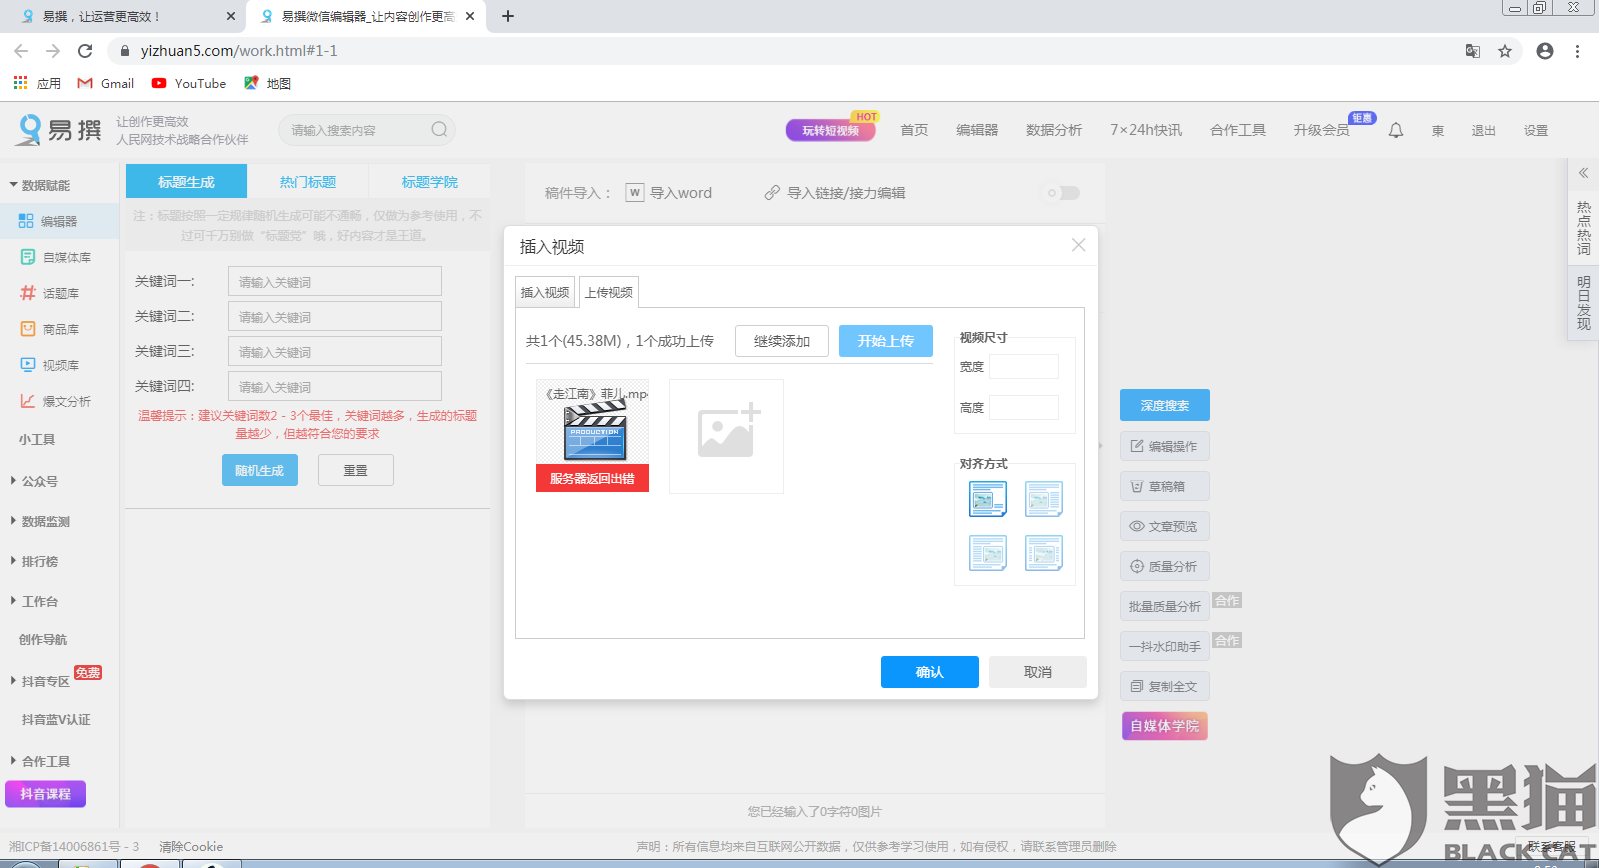Click the 关键词一 input field
The image size is (1599, 868).
point(335,281)
